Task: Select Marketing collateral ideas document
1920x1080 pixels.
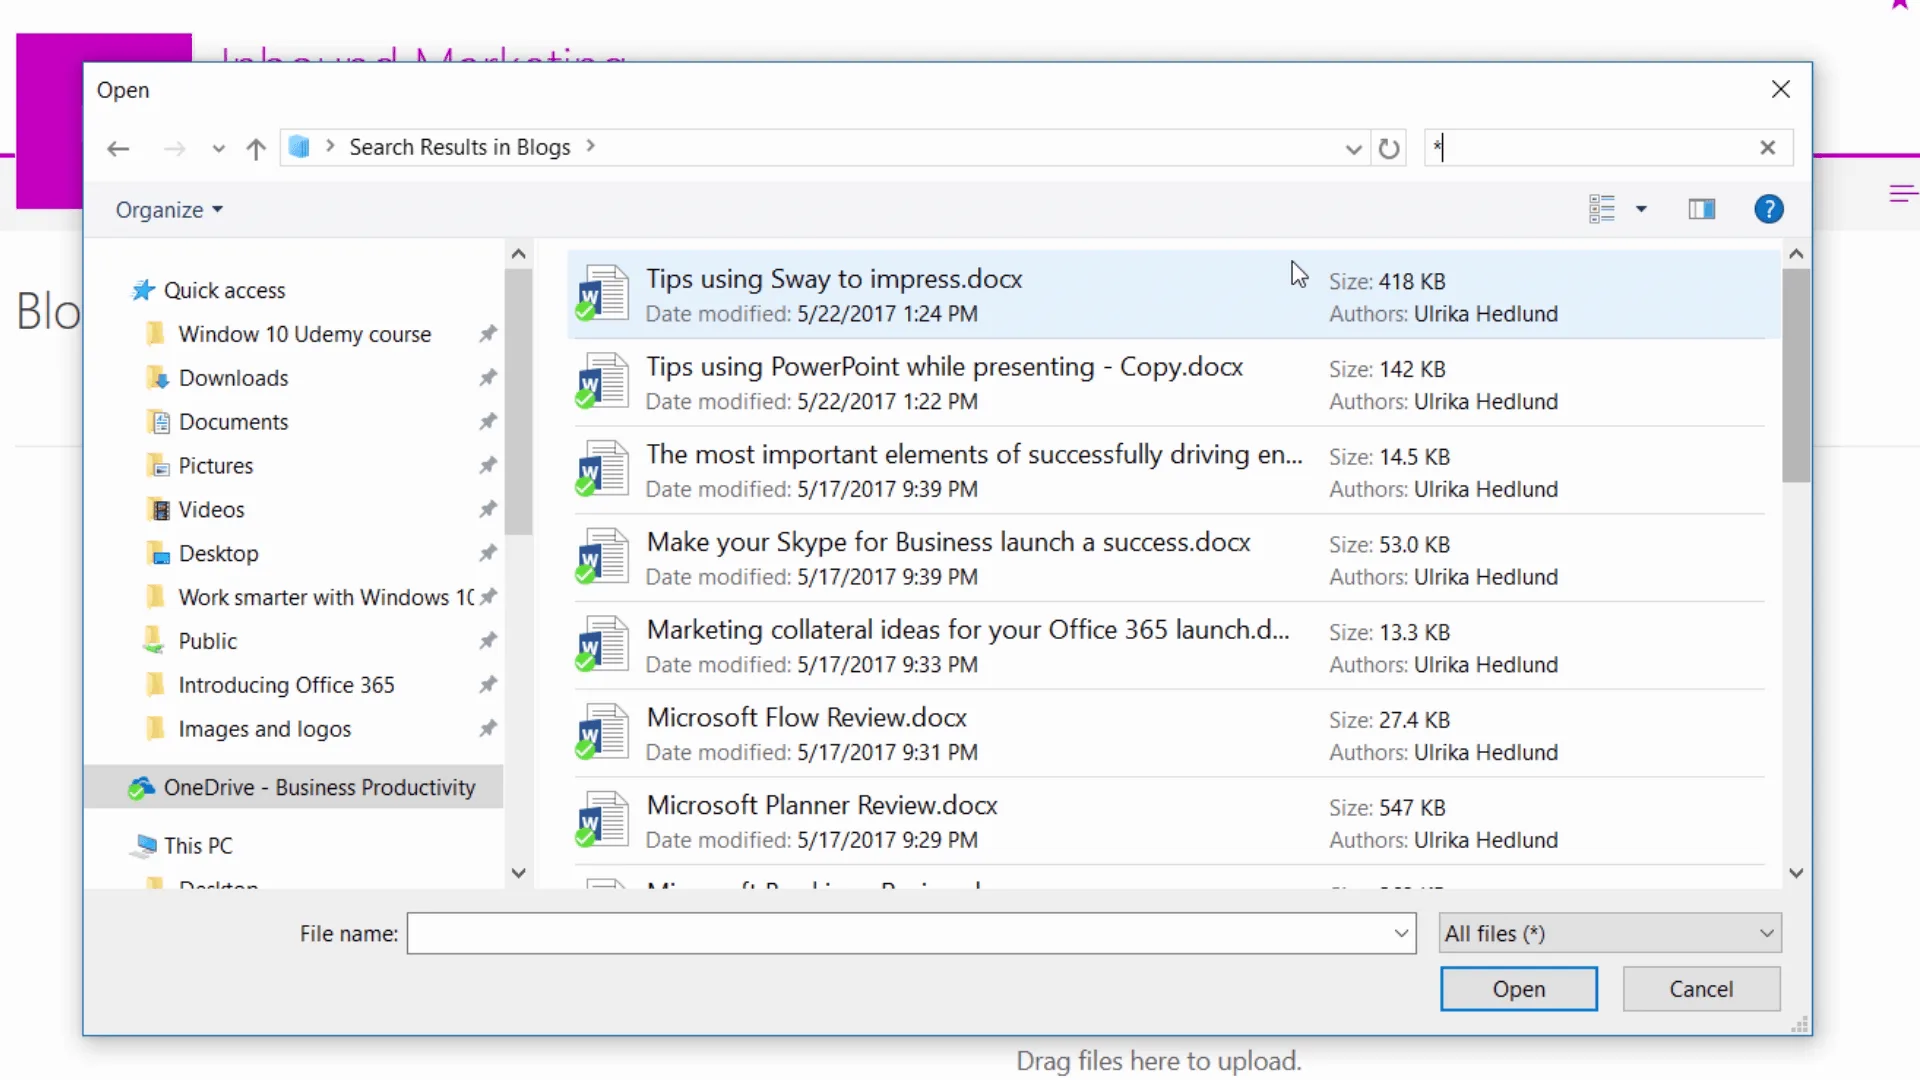Action: 1173,647
